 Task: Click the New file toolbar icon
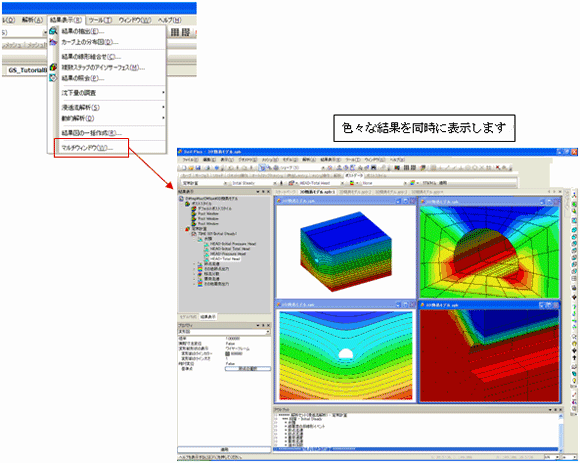click(184, 168)
